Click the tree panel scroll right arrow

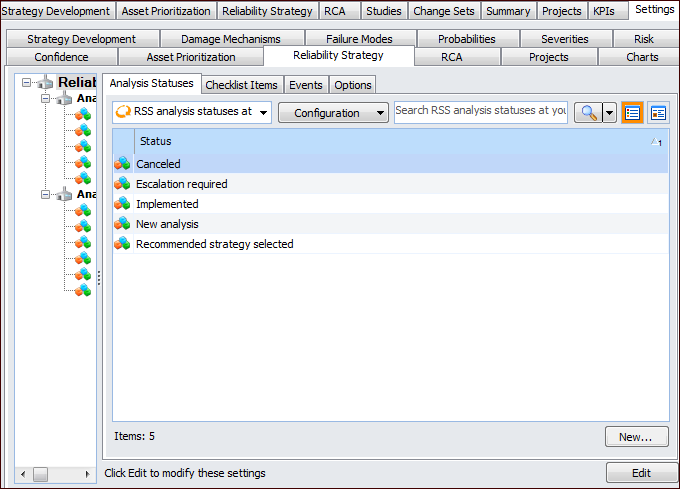(87, 474)
